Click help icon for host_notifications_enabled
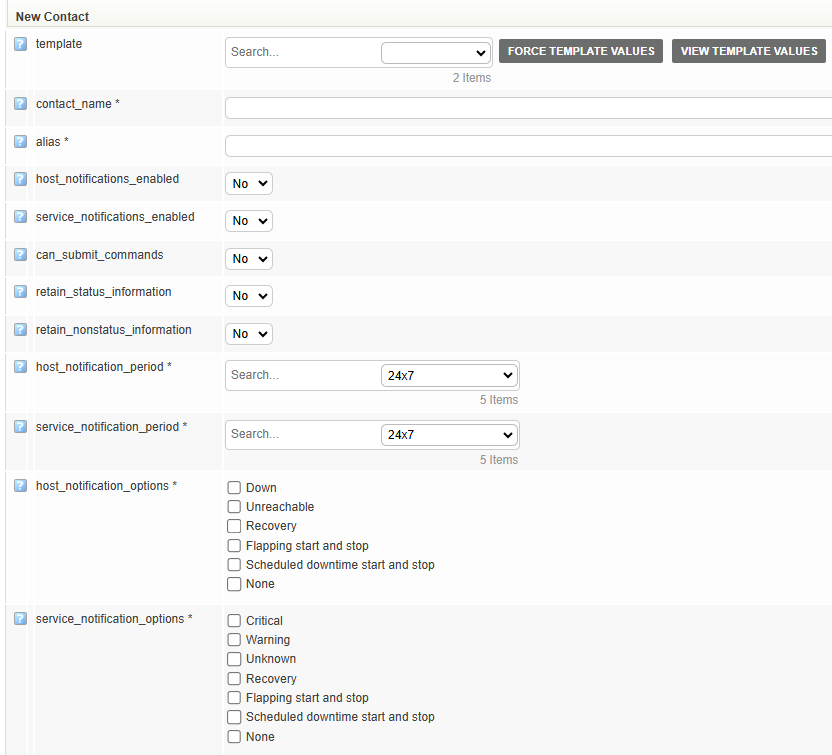Screen dimensions: 832x755 point(20,180)
